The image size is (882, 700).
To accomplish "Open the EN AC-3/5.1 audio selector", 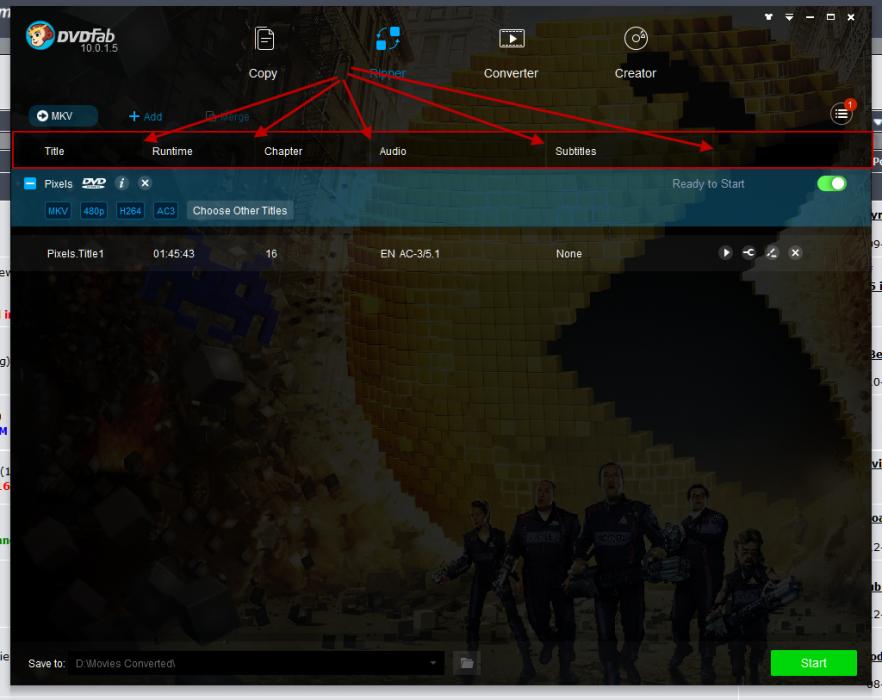I will [x=410, y=254].
